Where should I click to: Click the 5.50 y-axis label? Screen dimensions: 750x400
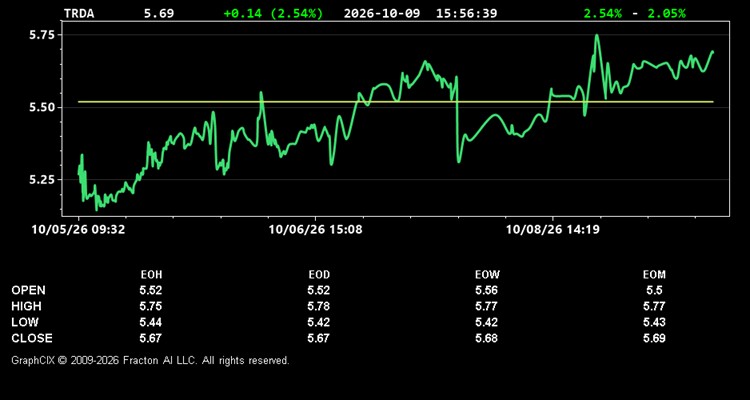[42, 108]
